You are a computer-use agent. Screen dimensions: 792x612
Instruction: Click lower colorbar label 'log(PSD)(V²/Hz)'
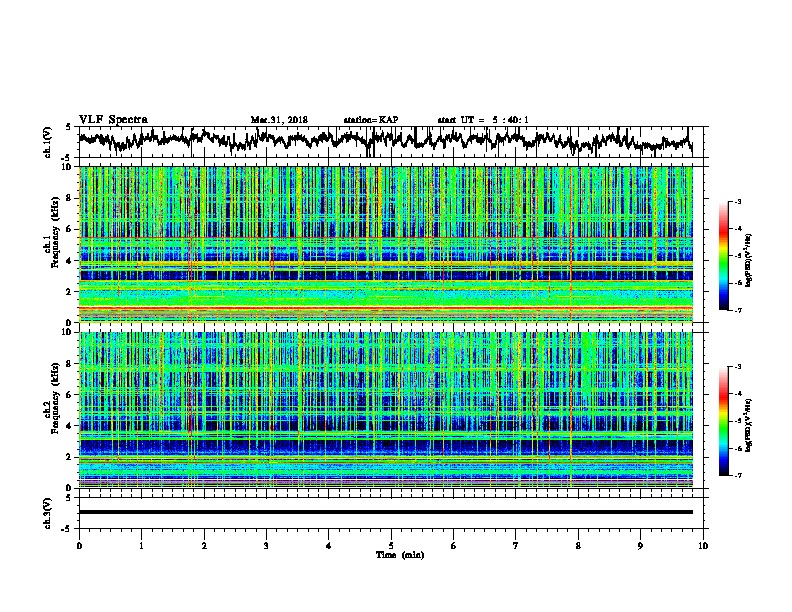pos(748,426)
